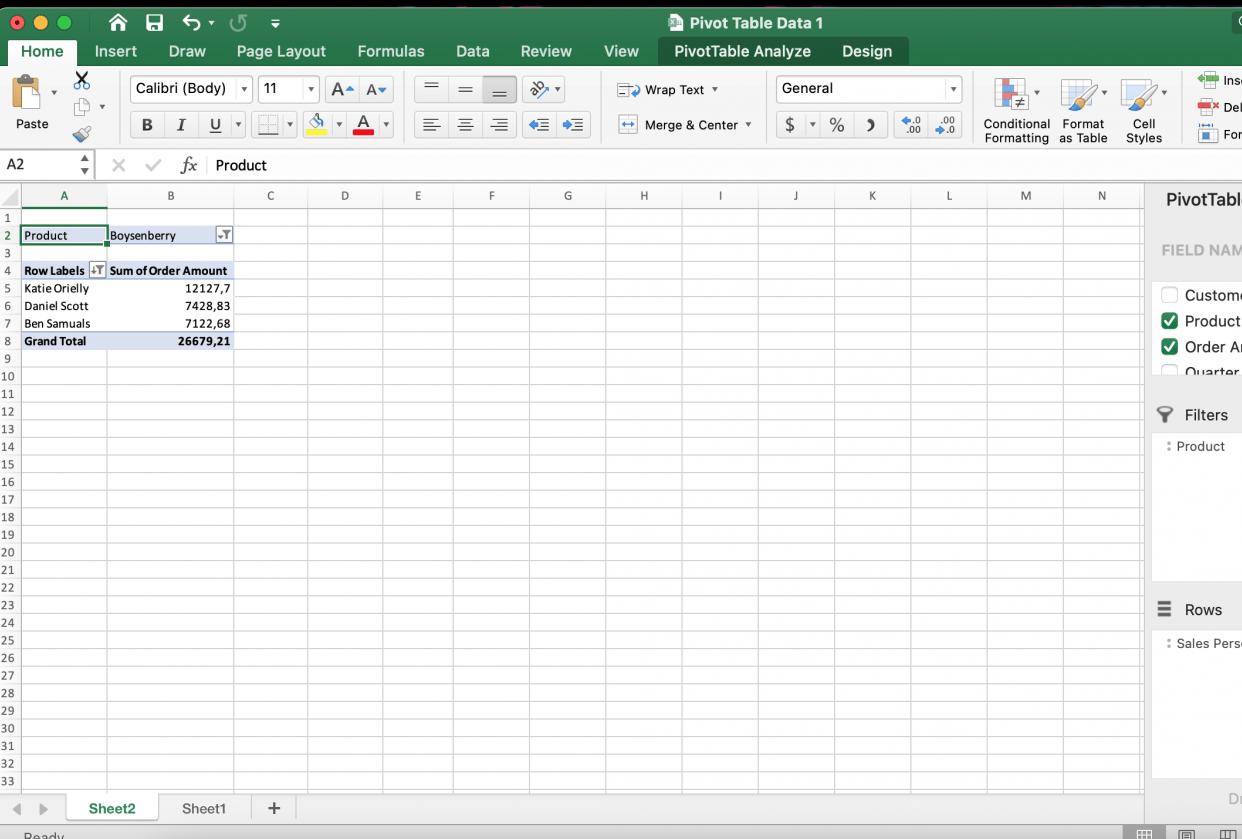Select the Center align icon

point(465,124)
